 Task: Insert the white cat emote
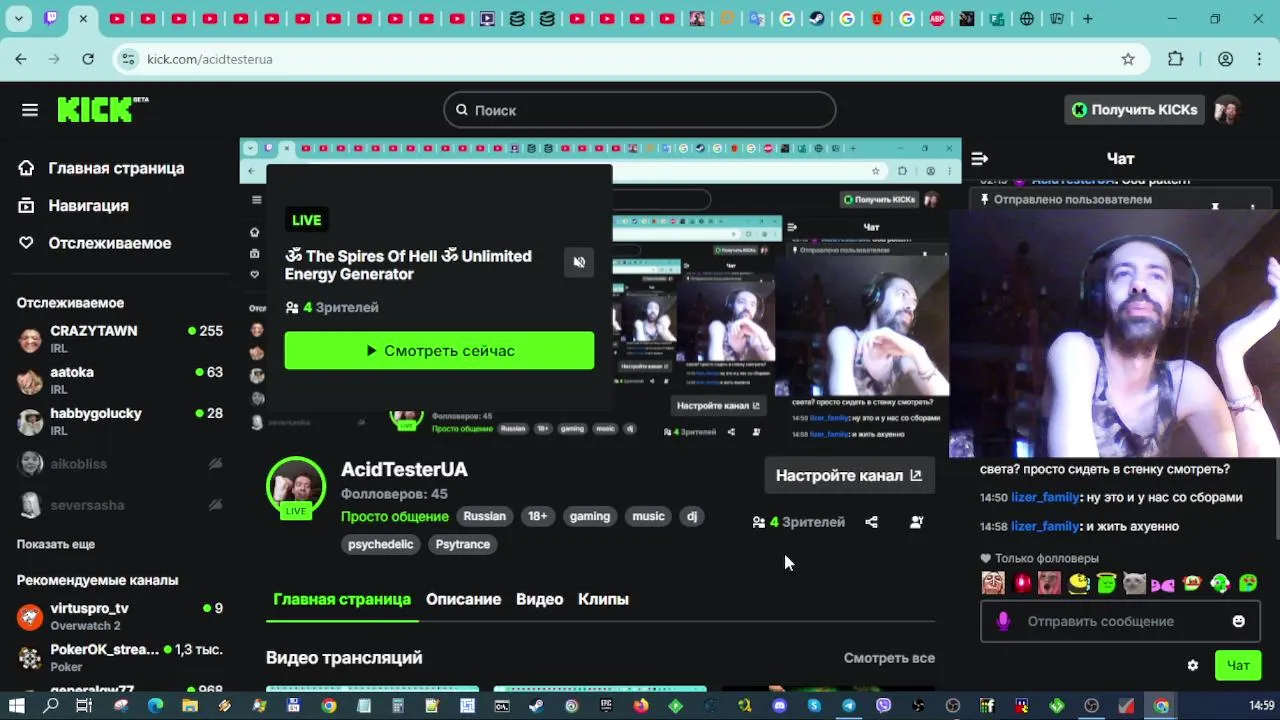(1134, 583)
